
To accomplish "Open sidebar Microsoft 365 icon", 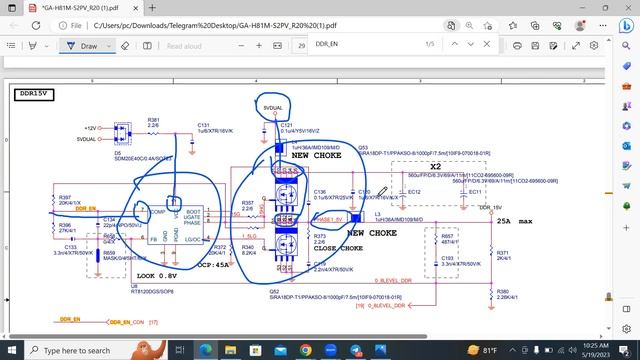I will pyautogui.click(x=627, y=126).
